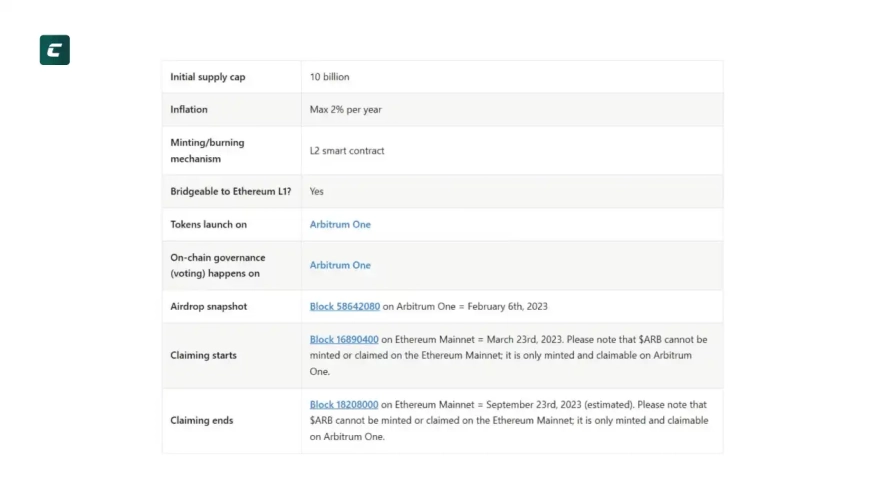Open the Block 58642080 link
The height and width of the screenshot is (498, 884).
click(345, 306)
